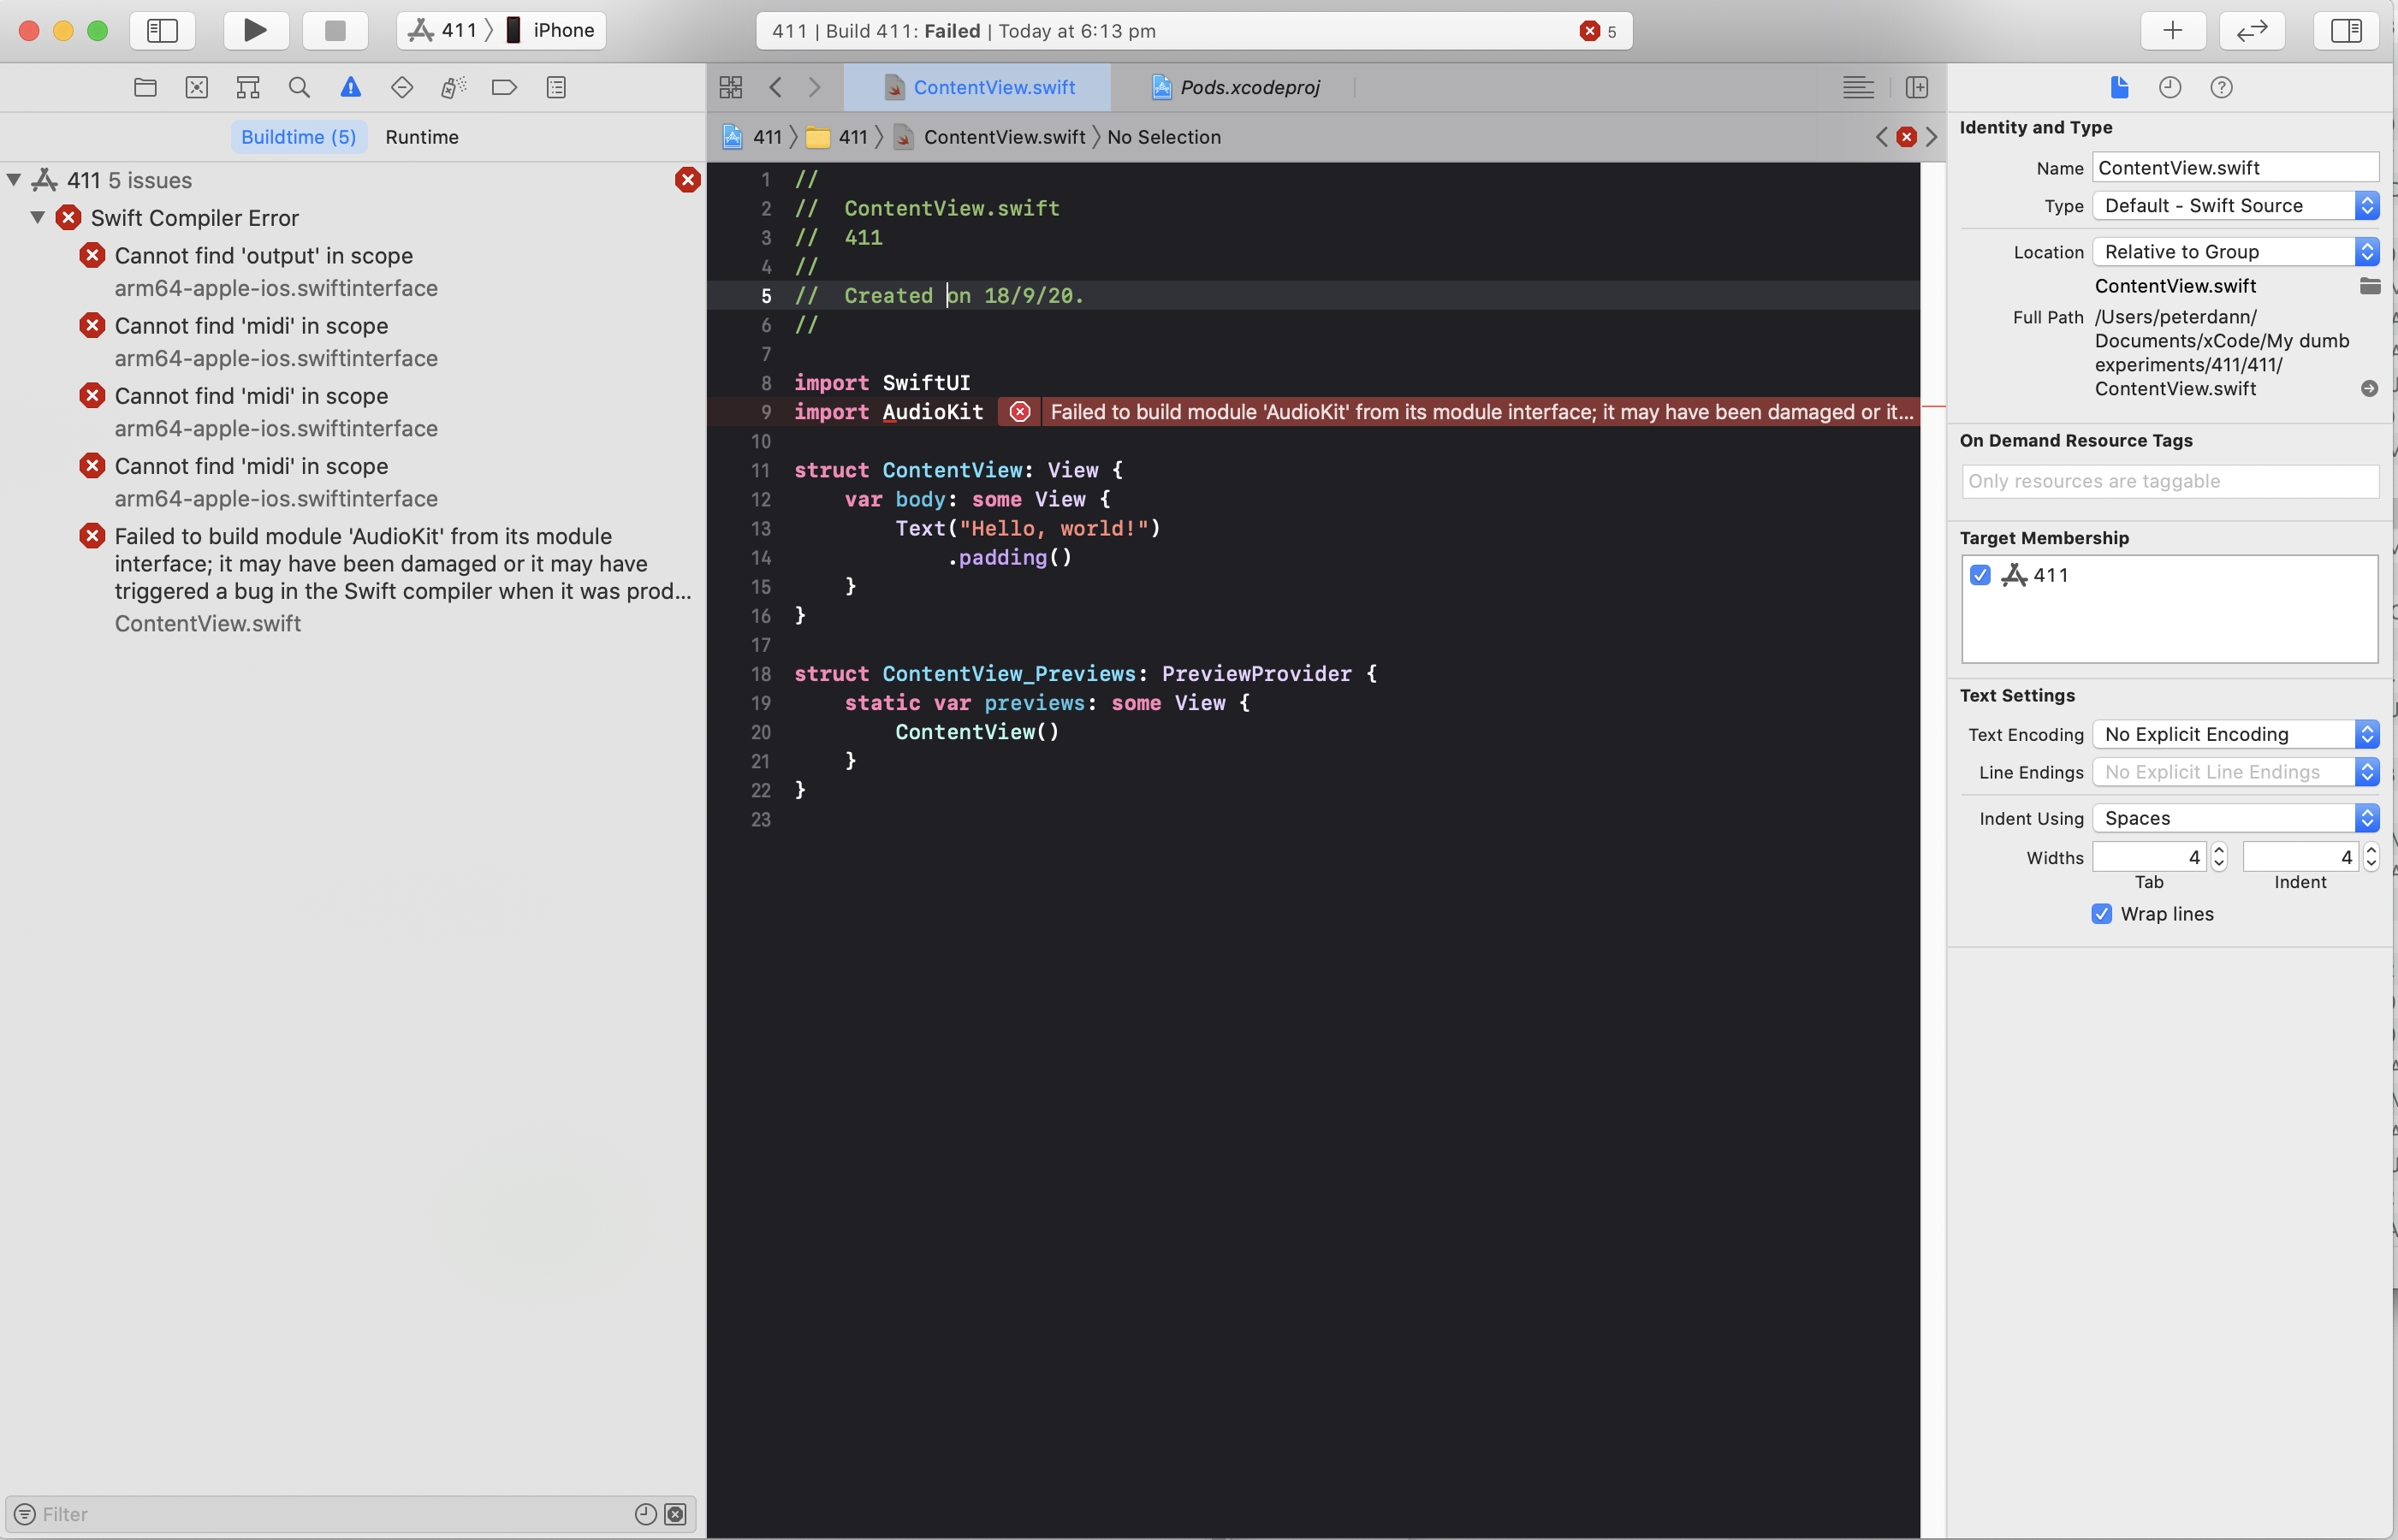This screenshot has width=2398, height=1540.
Task: Open the Type dropdown showing Swift Source
Action: point(2235,205)
